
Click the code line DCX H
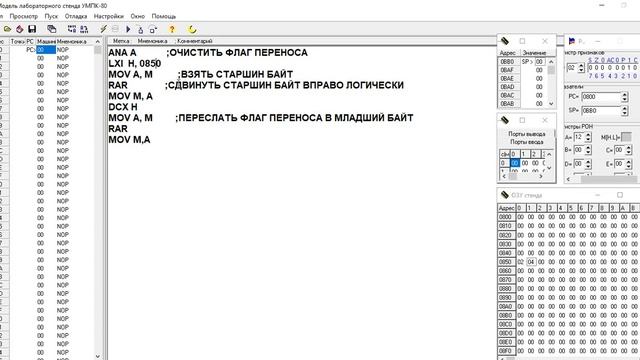click(x=123, y=107)
